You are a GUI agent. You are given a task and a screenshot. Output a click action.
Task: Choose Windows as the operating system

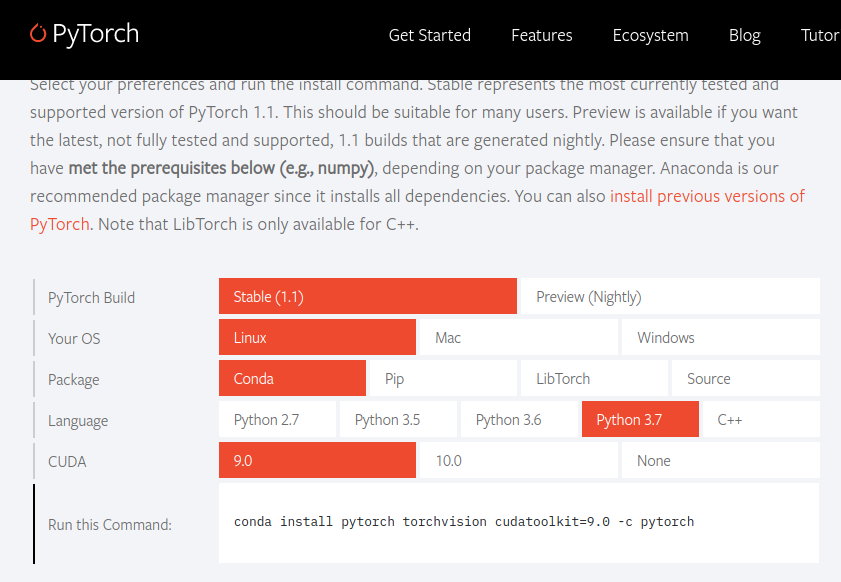click(720, 337)
